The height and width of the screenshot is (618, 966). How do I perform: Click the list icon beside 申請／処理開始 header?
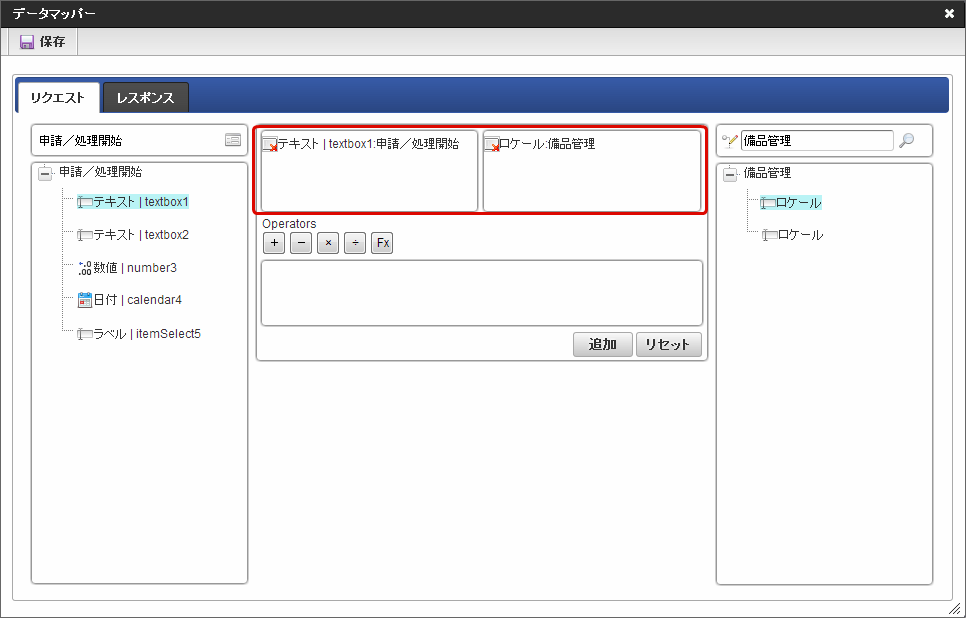233,141
